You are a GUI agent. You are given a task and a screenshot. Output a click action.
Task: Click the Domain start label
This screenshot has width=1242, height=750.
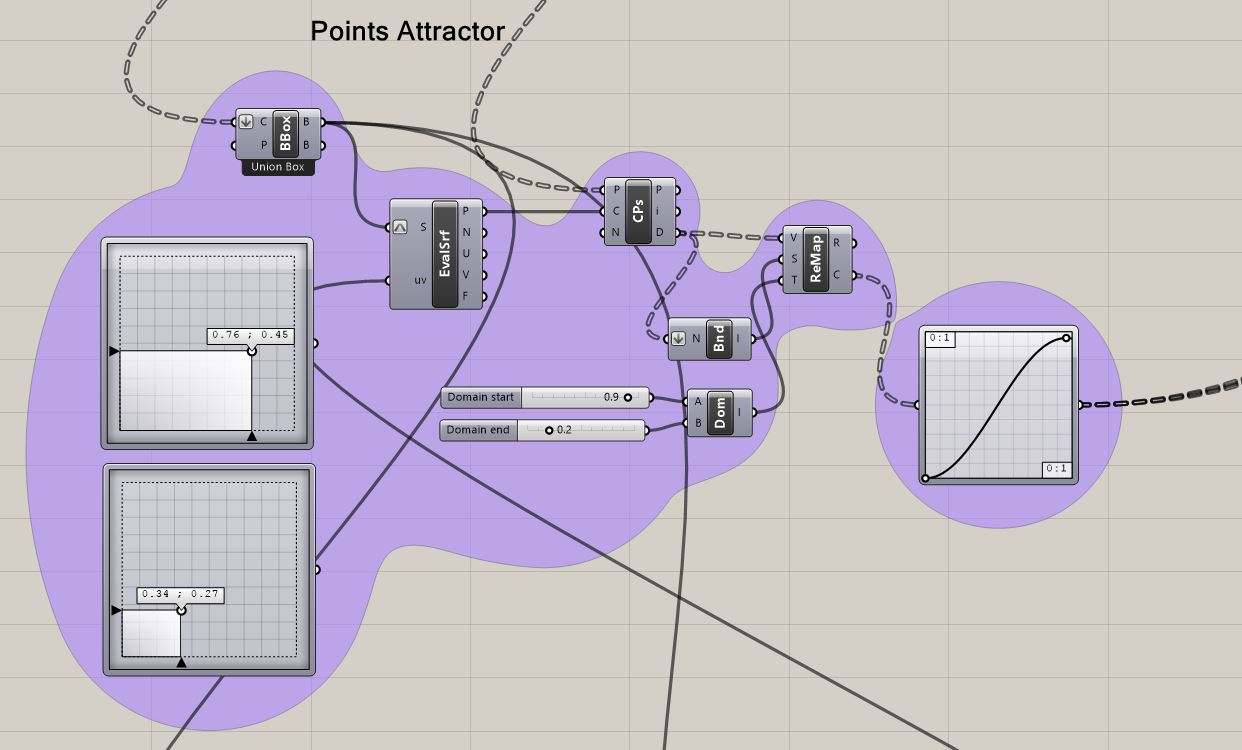(480, 397)
